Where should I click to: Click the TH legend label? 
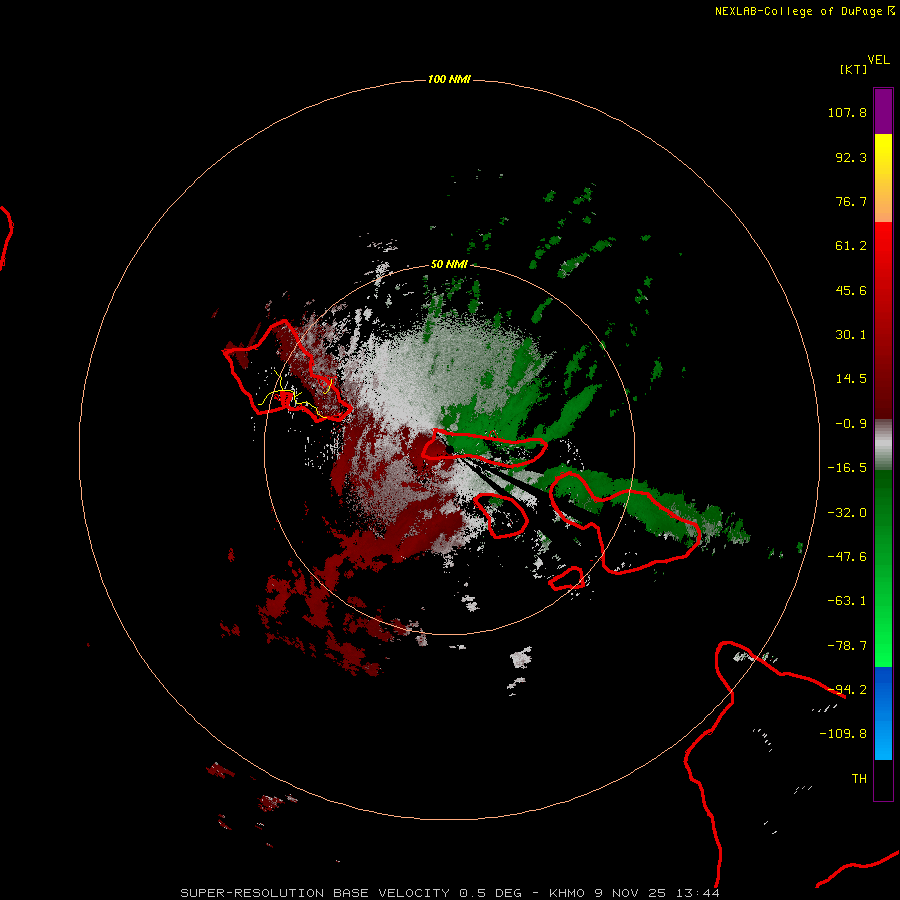pyautogui.click(x=859, y=779)
